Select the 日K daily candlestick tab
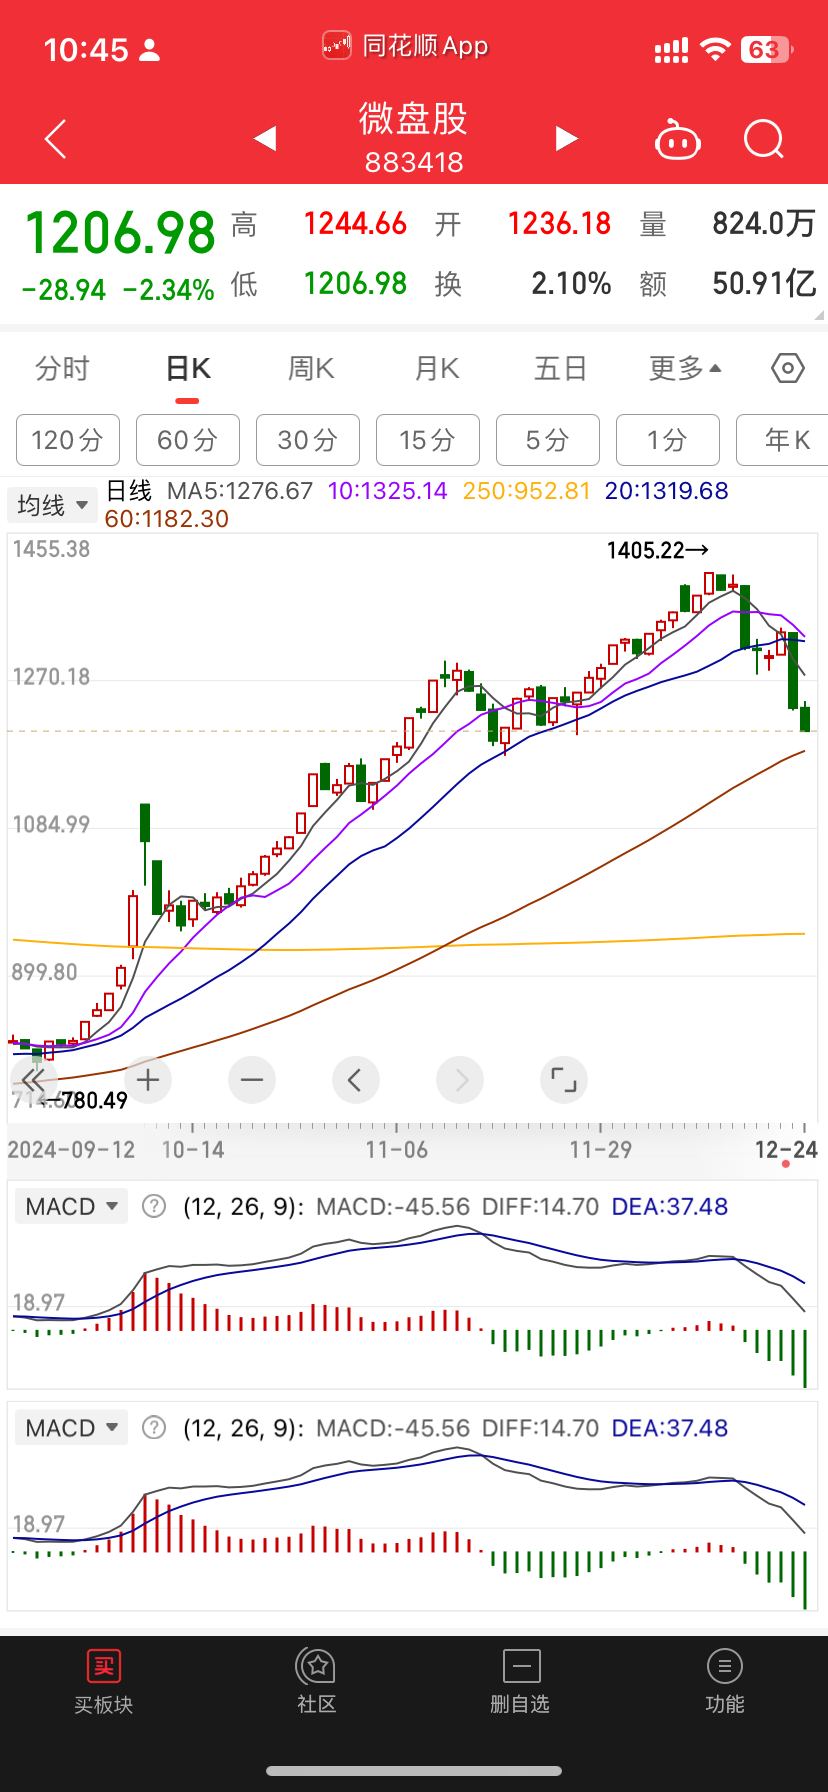This screenshot has width=828, height=1792. (188, 369)
